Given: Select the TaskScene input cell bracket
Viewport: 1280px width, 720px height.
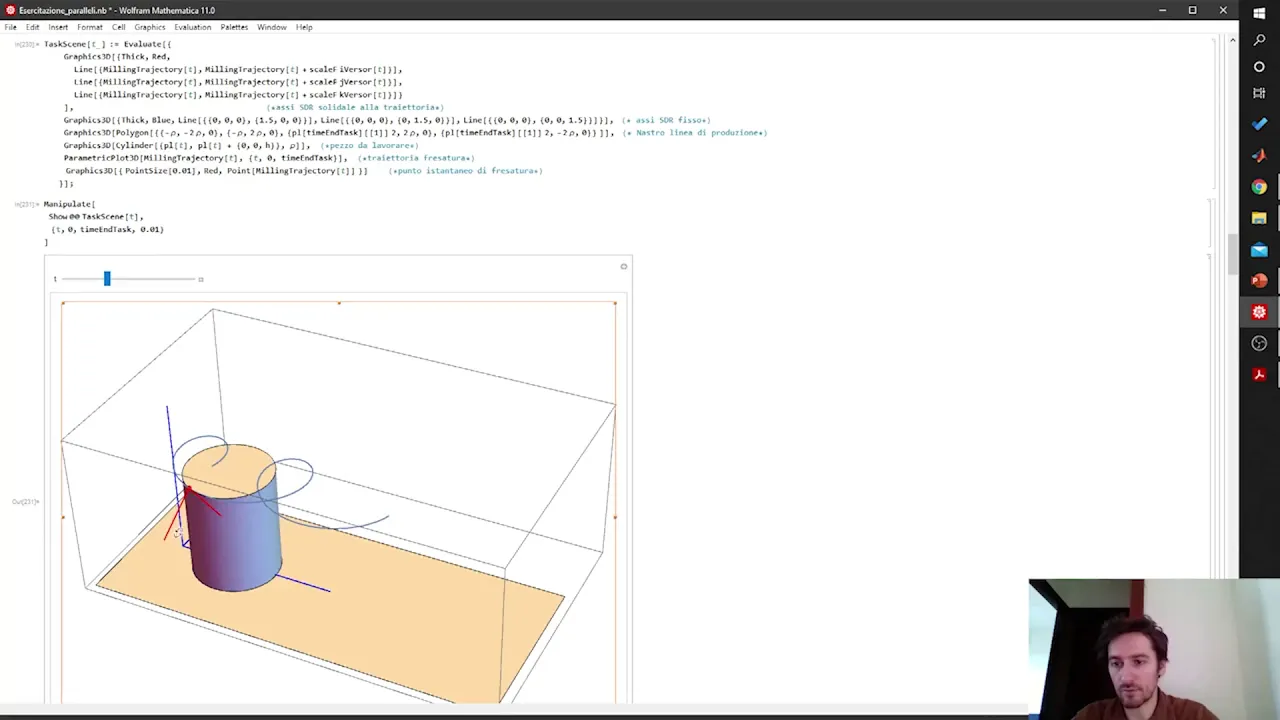Looking at the screenshot, I should point(1212,114).
